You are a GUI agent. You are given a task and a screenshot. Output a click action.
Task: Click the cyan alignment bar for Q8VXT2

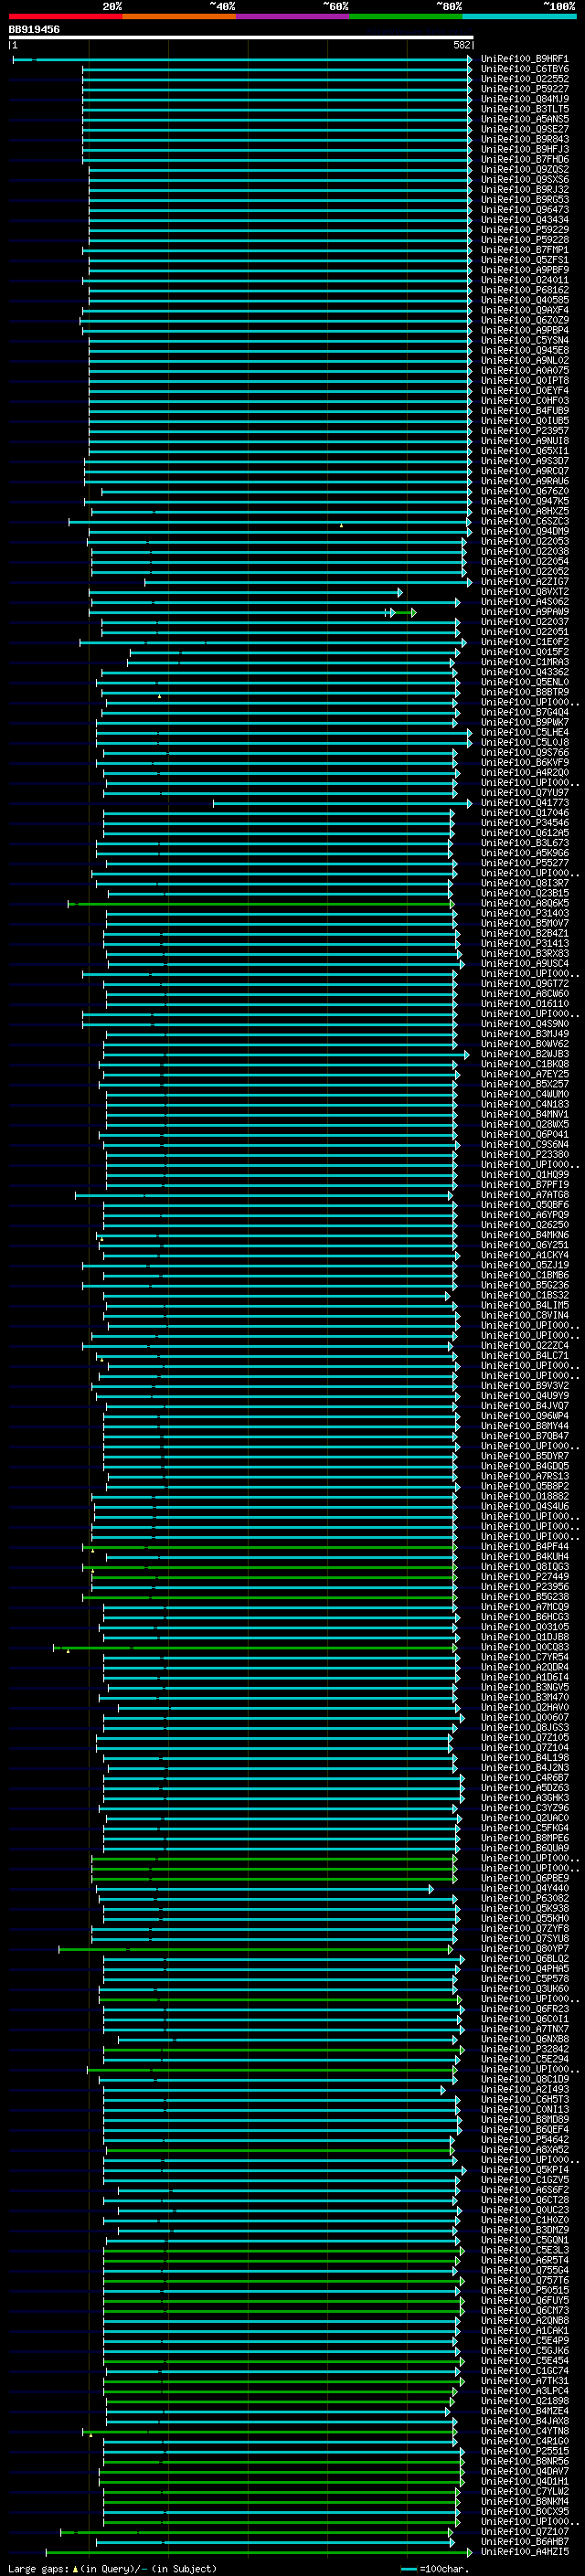(x=246, y=592)
